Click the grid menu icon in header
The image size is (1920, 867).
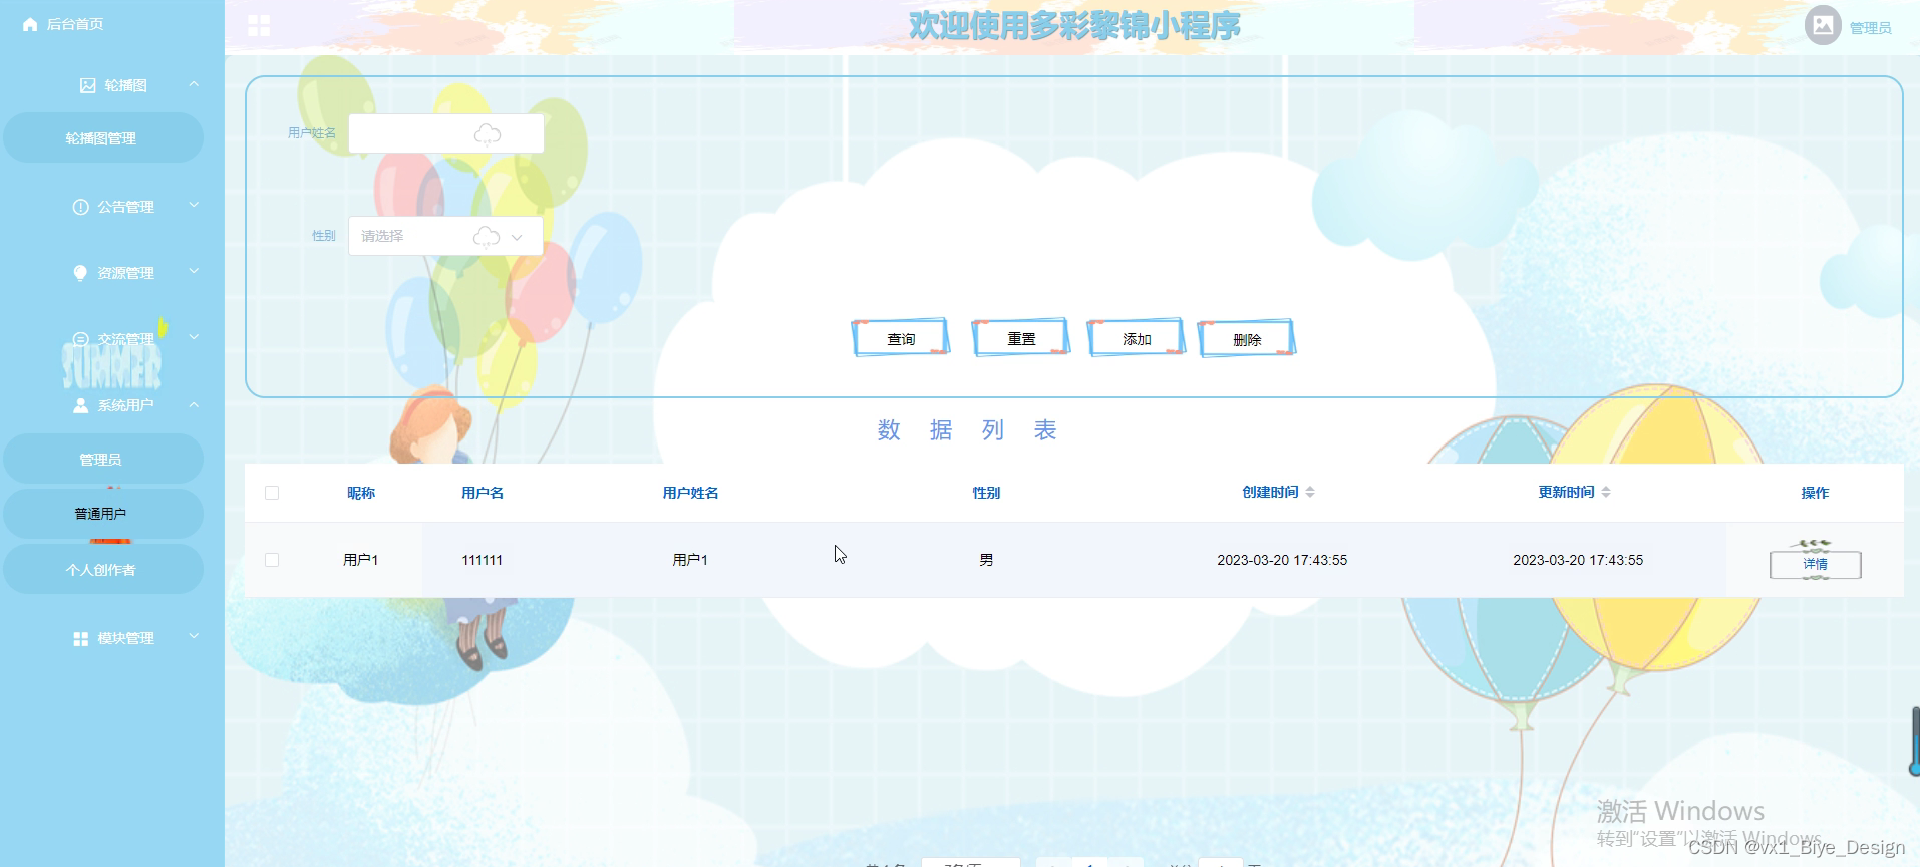(259, 25)
